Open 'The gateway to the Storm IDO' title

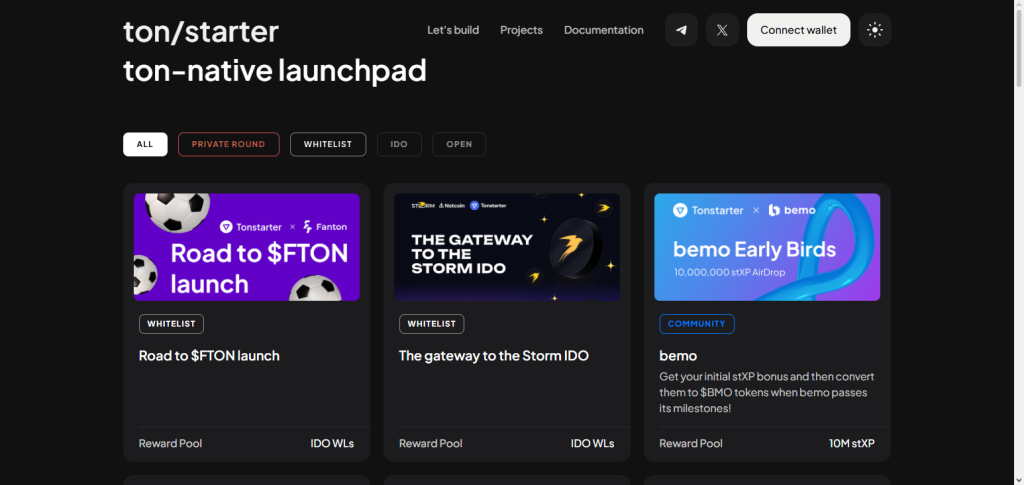coord(494,356)
